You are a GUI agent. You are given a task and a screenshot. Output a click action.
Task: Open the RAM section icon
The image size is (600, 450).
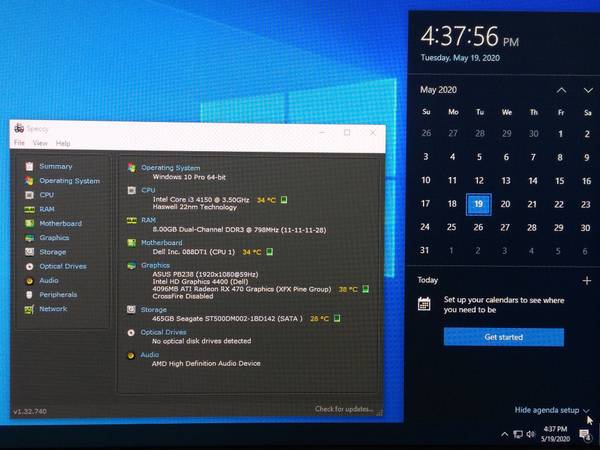tap(29, 209)
